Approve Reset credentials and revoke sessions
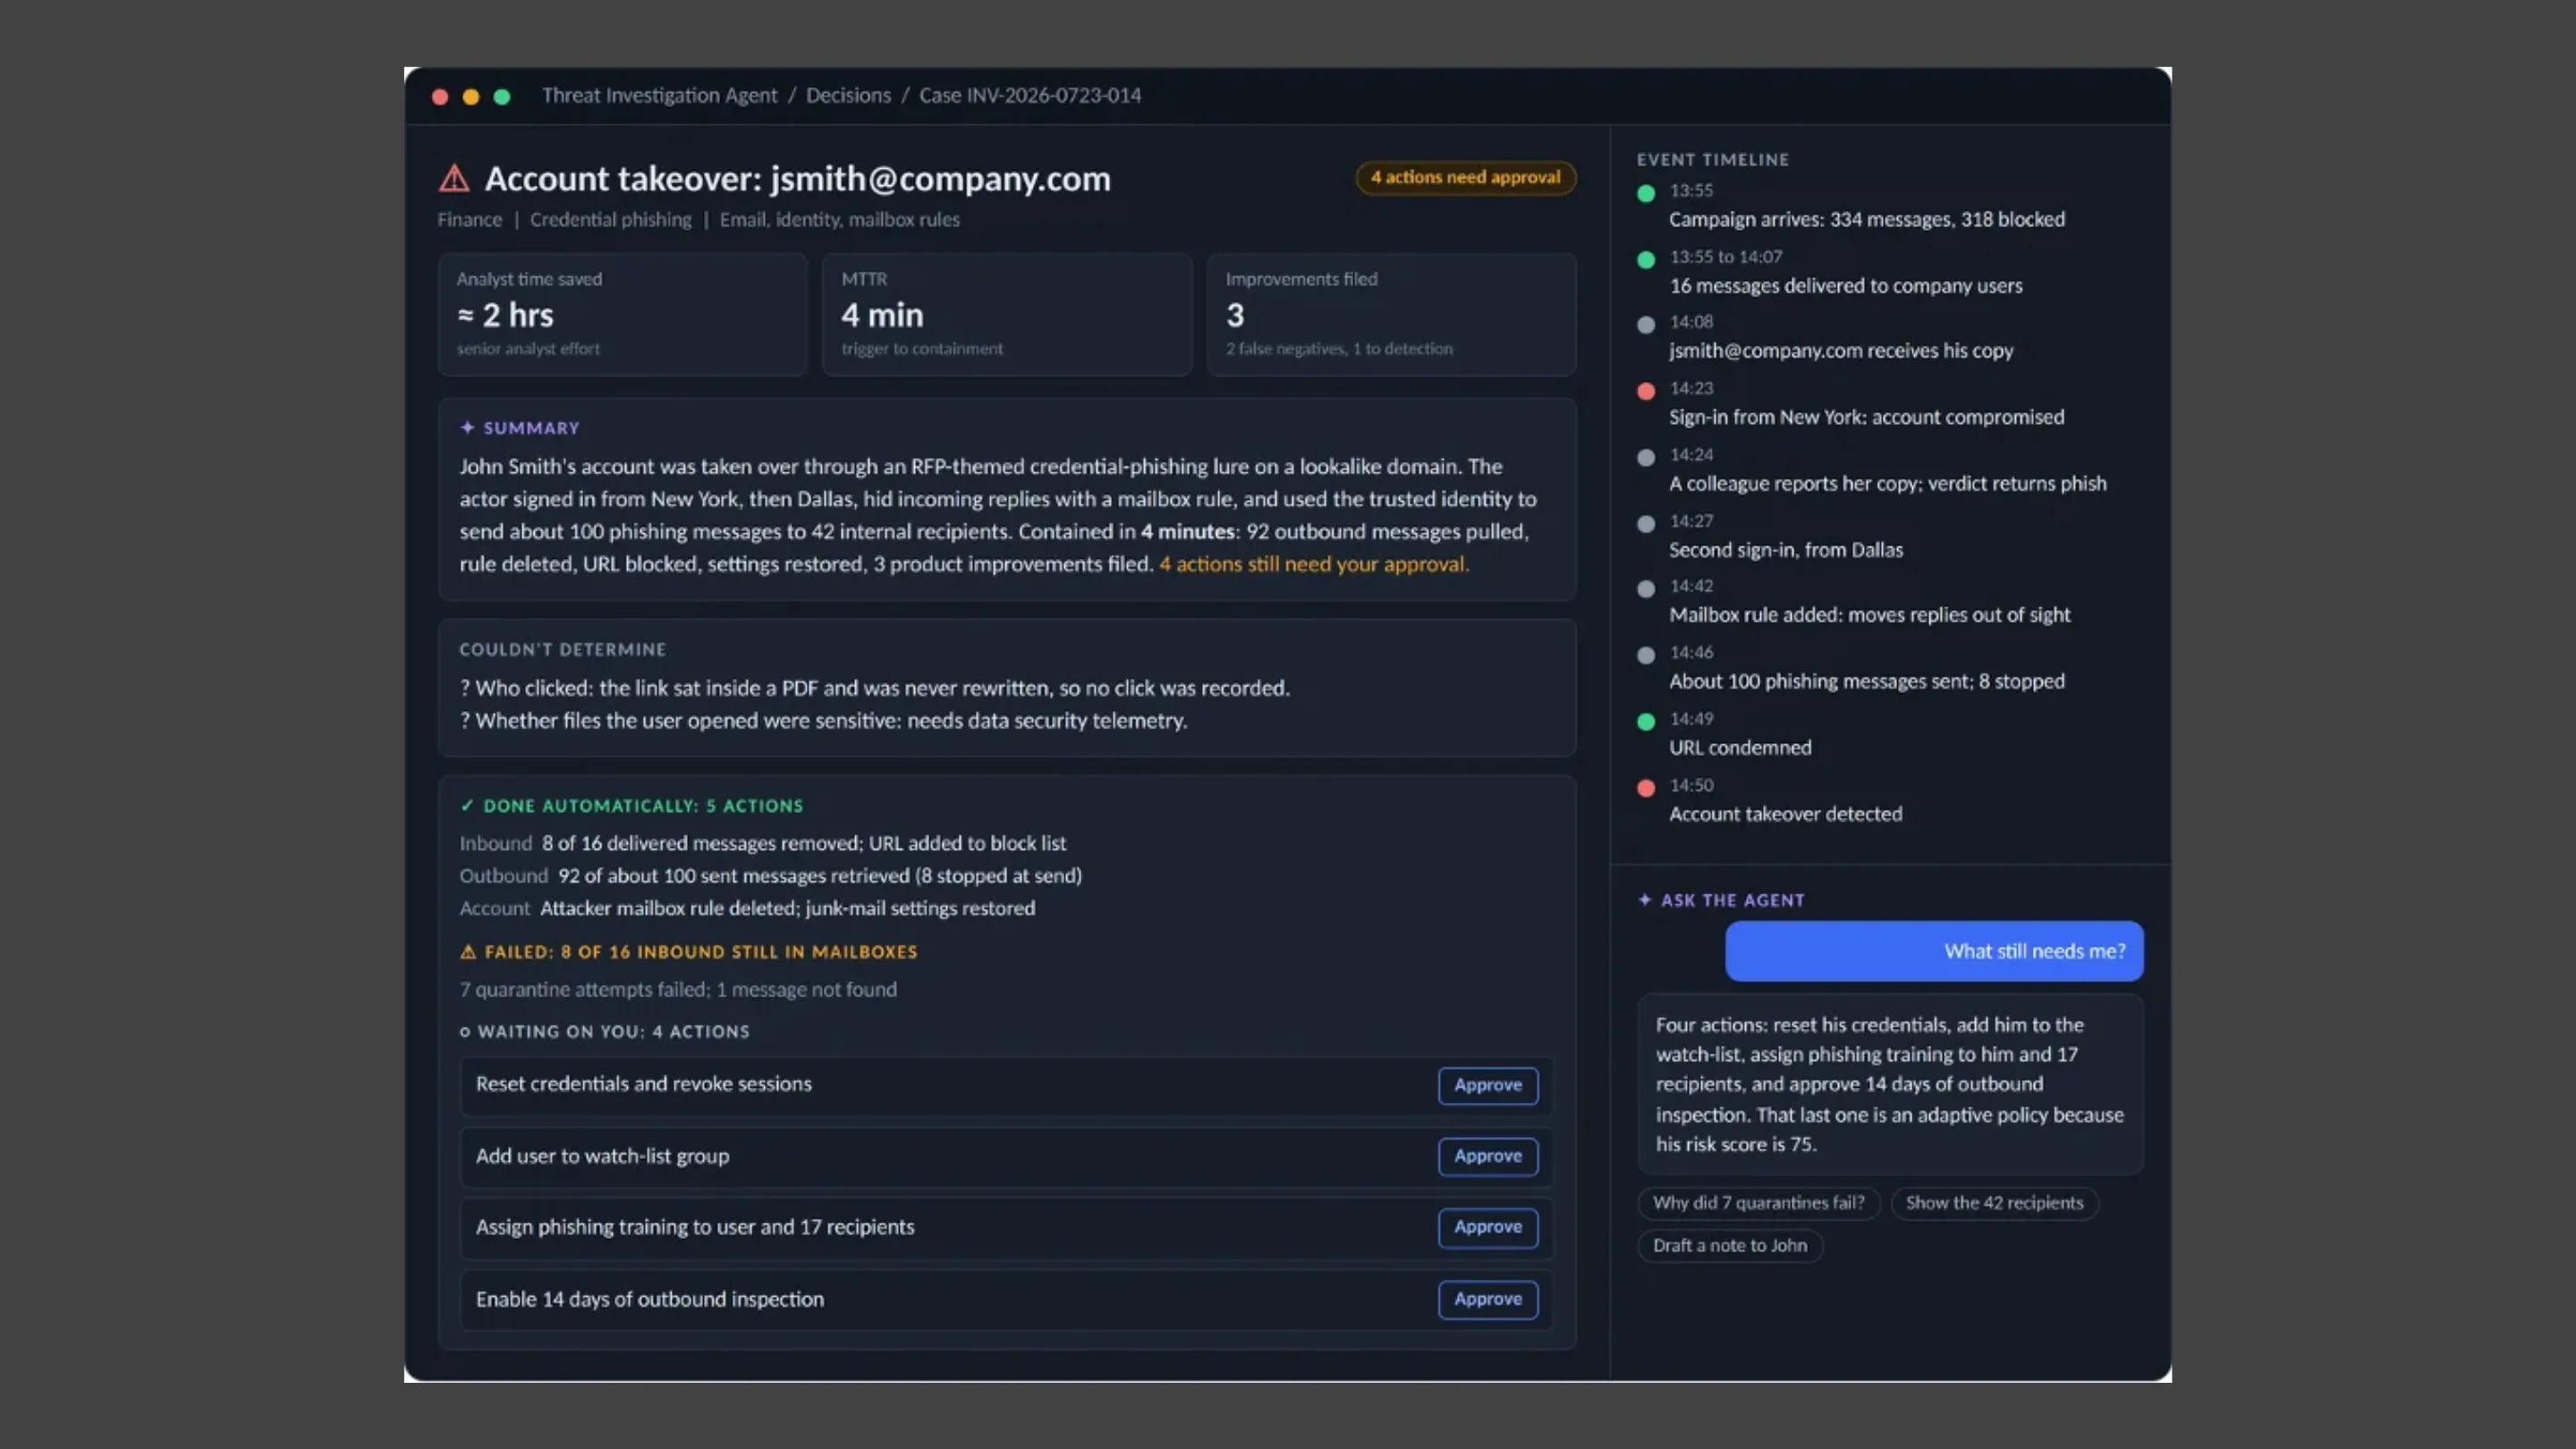This screenshot has width=2576, height=1449. [1488, 1085]
